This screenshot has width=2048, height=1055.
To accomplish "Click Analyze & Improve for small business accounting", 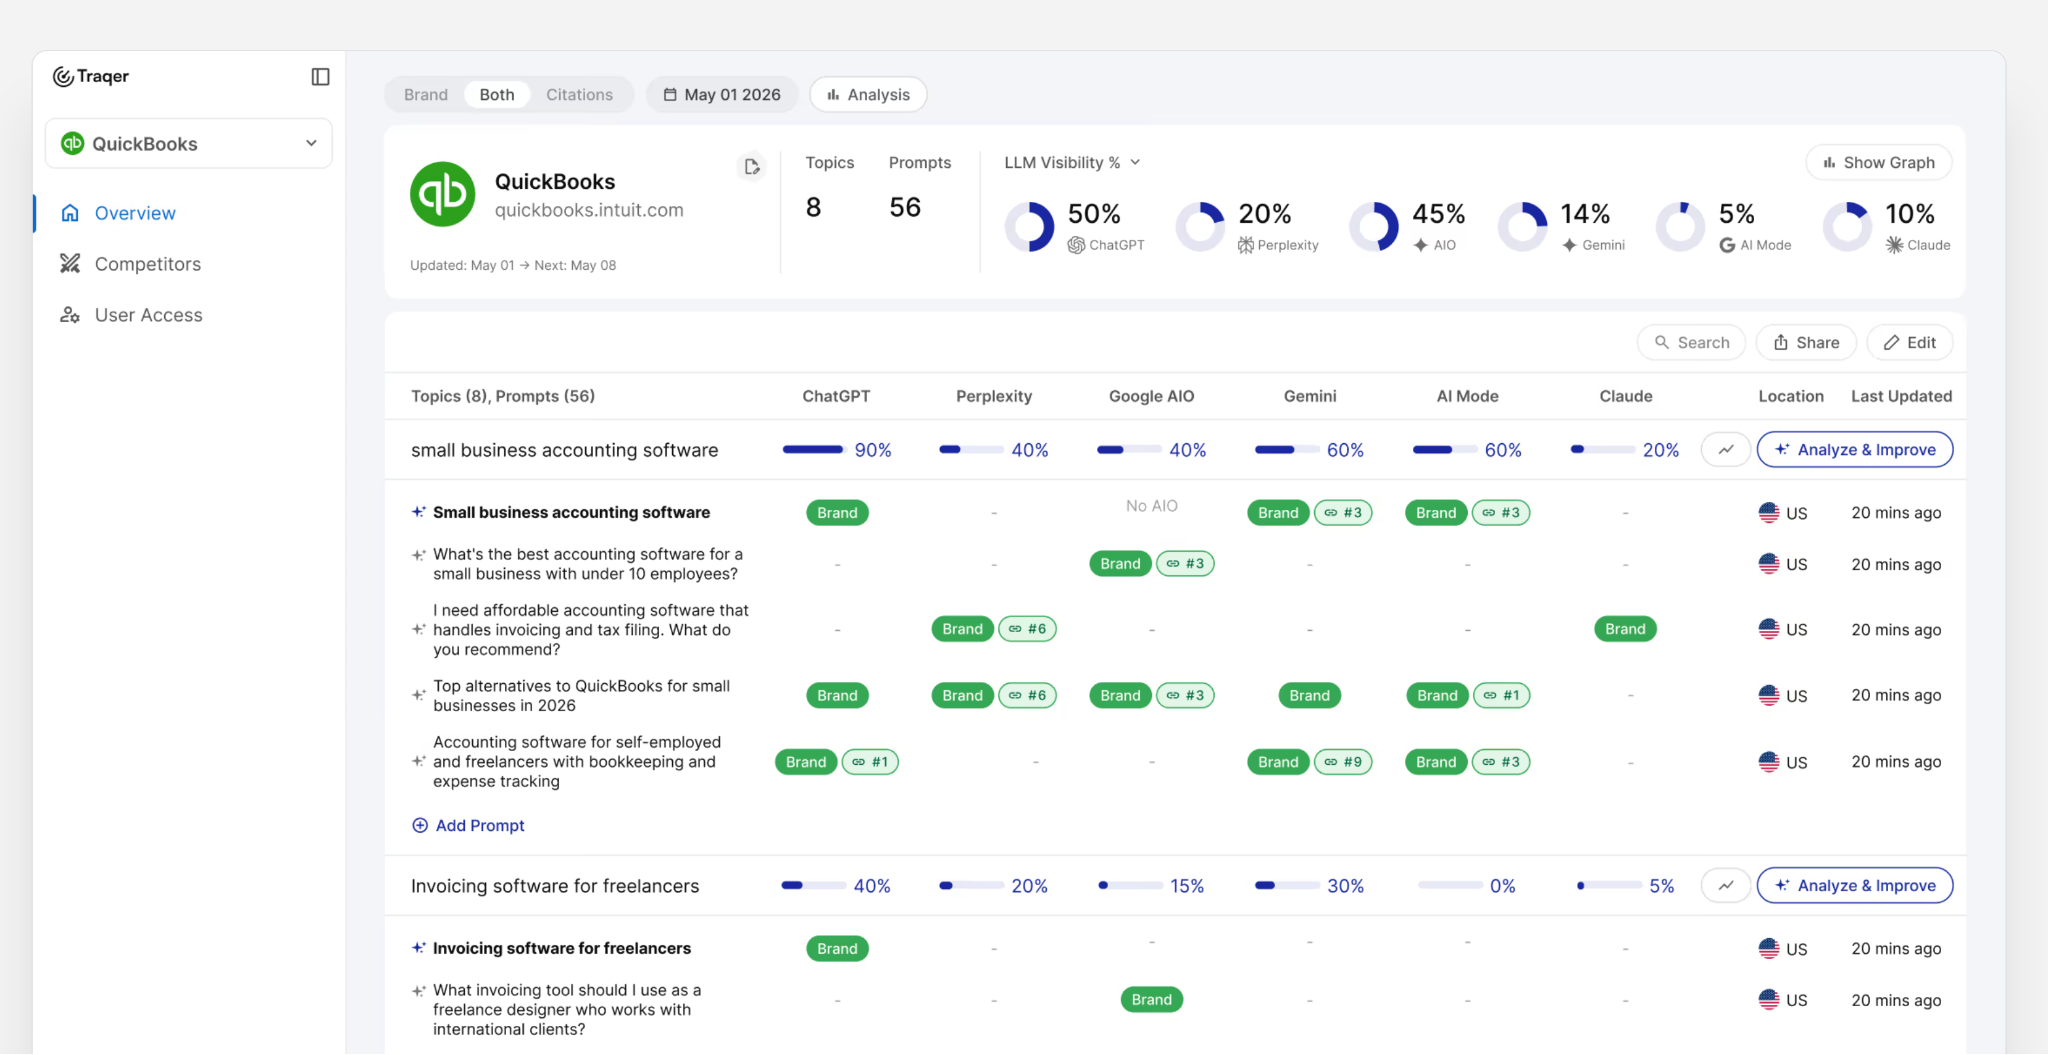I will point(1855,450).
